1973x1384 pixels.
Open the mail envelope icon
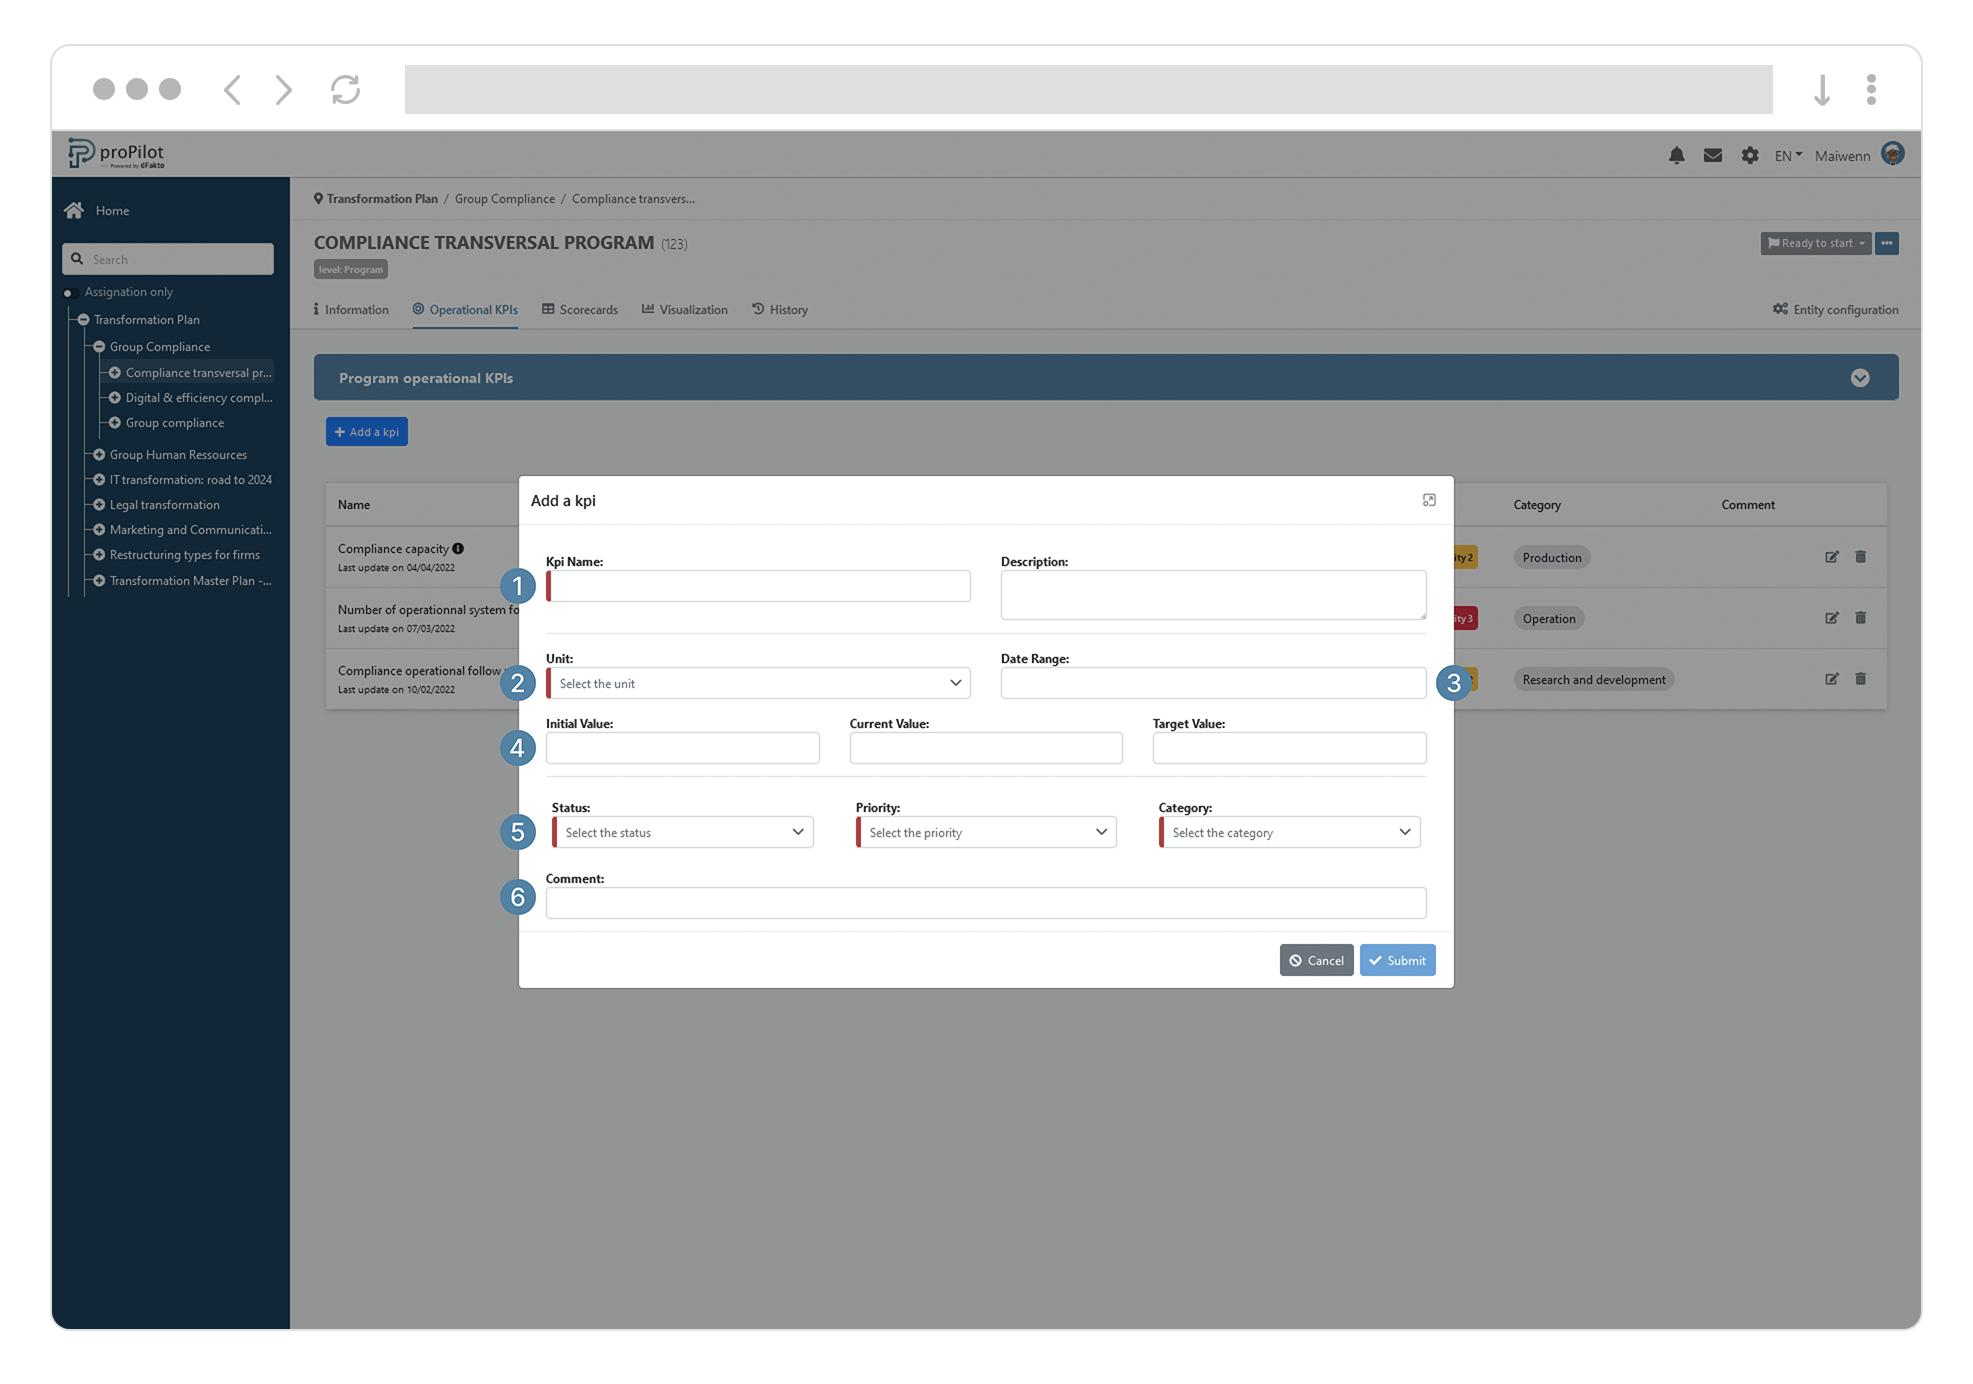[1712, 155]
